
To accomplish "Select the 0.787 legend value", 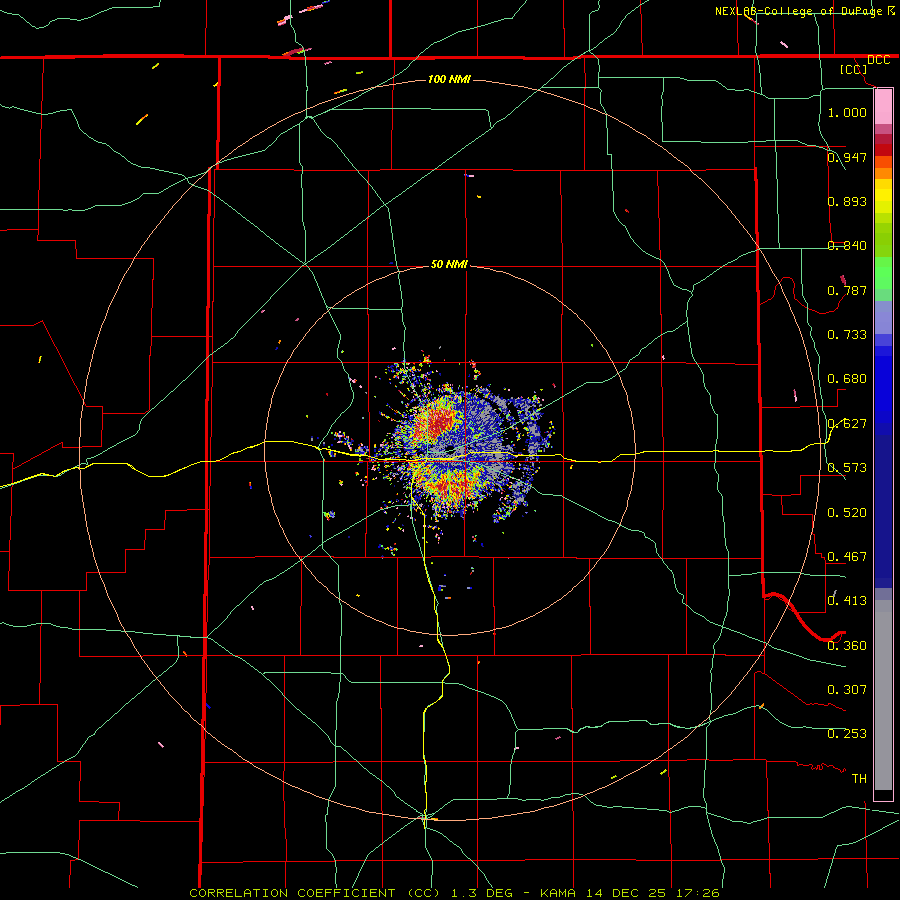I will pos(847,290).
